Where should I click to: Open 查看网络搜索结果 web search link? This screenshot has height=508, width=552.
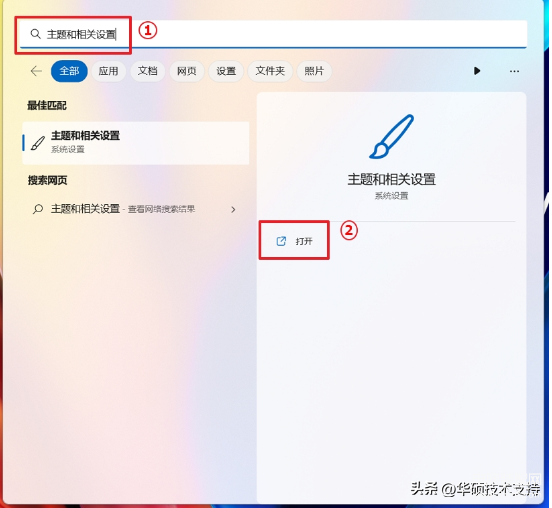161,209
